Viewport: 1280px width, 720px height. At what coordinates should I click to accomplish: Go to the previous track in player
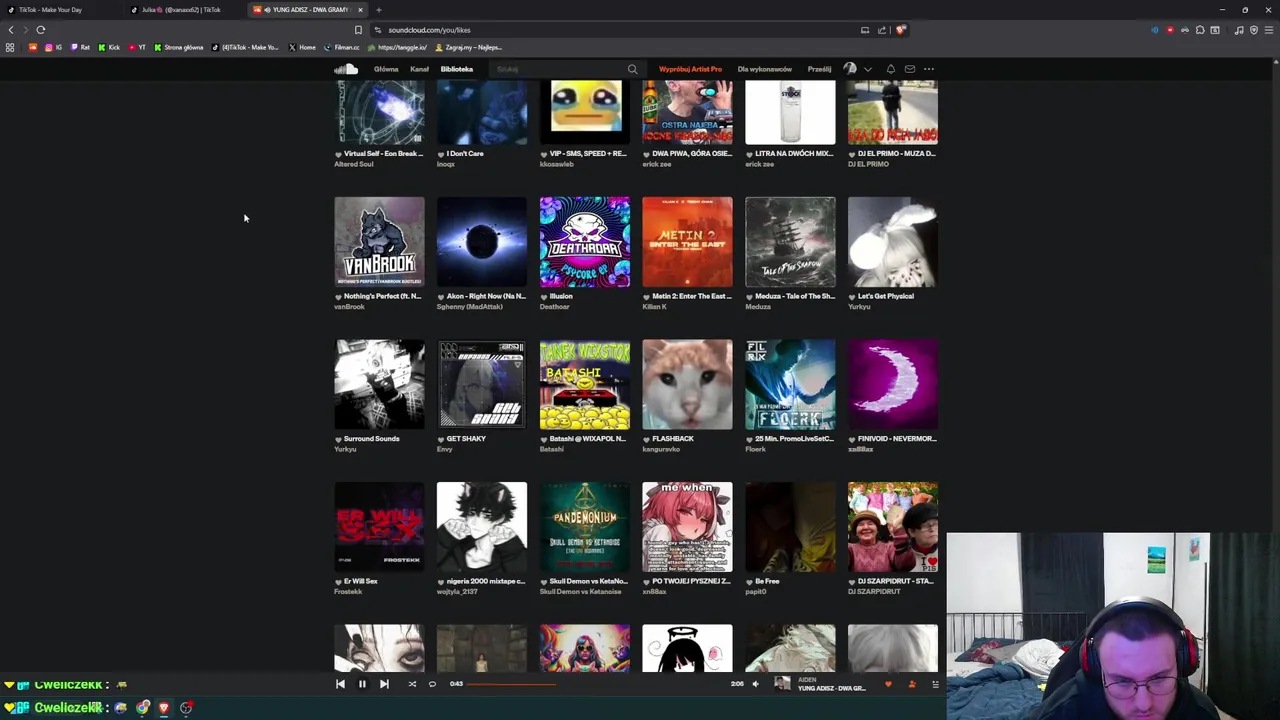[x=340, y=684]
